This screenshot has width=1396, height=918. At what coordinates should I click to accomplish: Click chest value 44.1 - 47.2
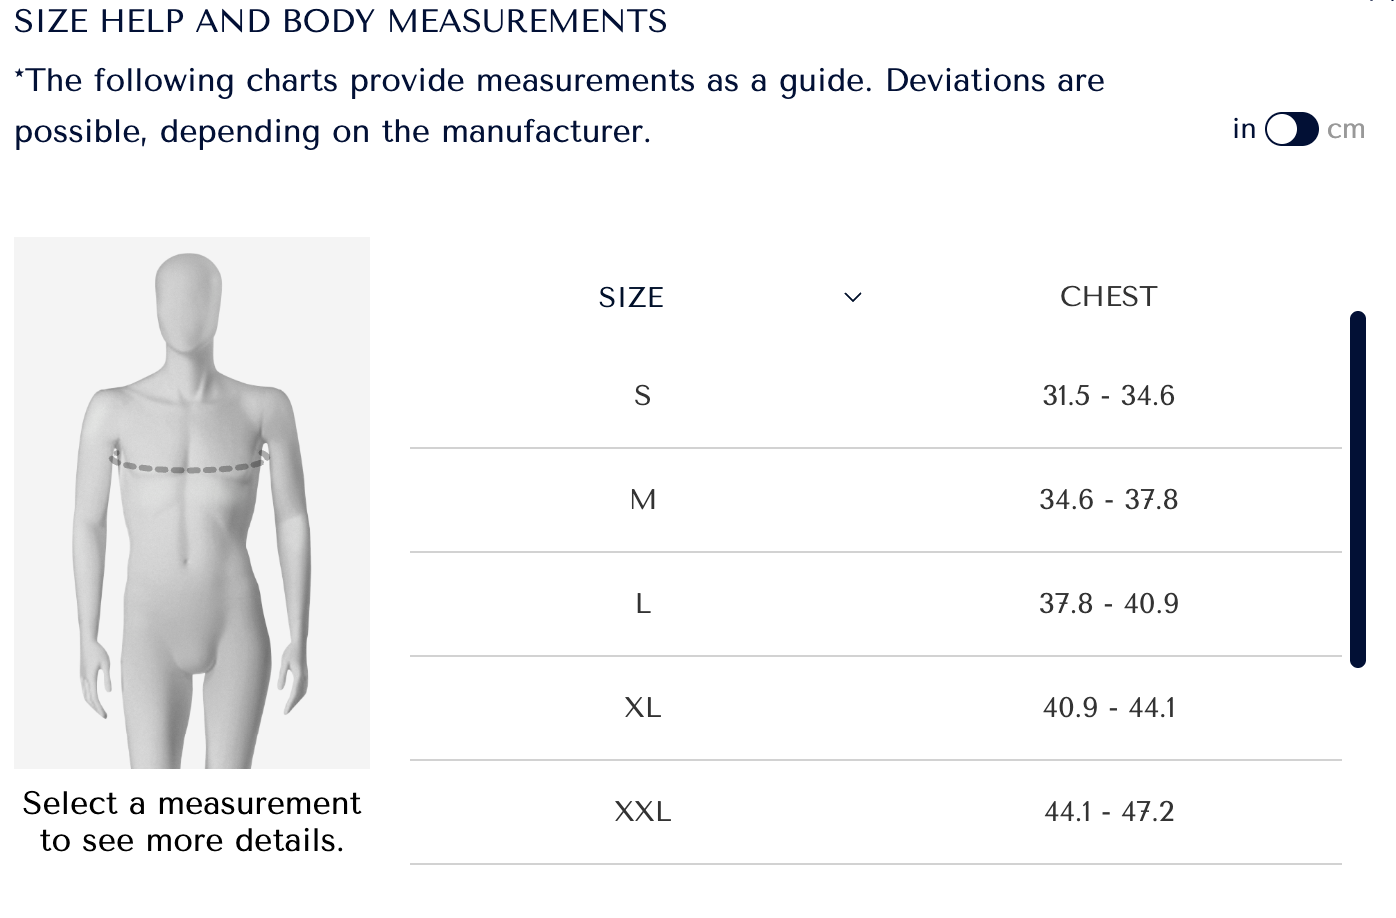point(1108,812)
